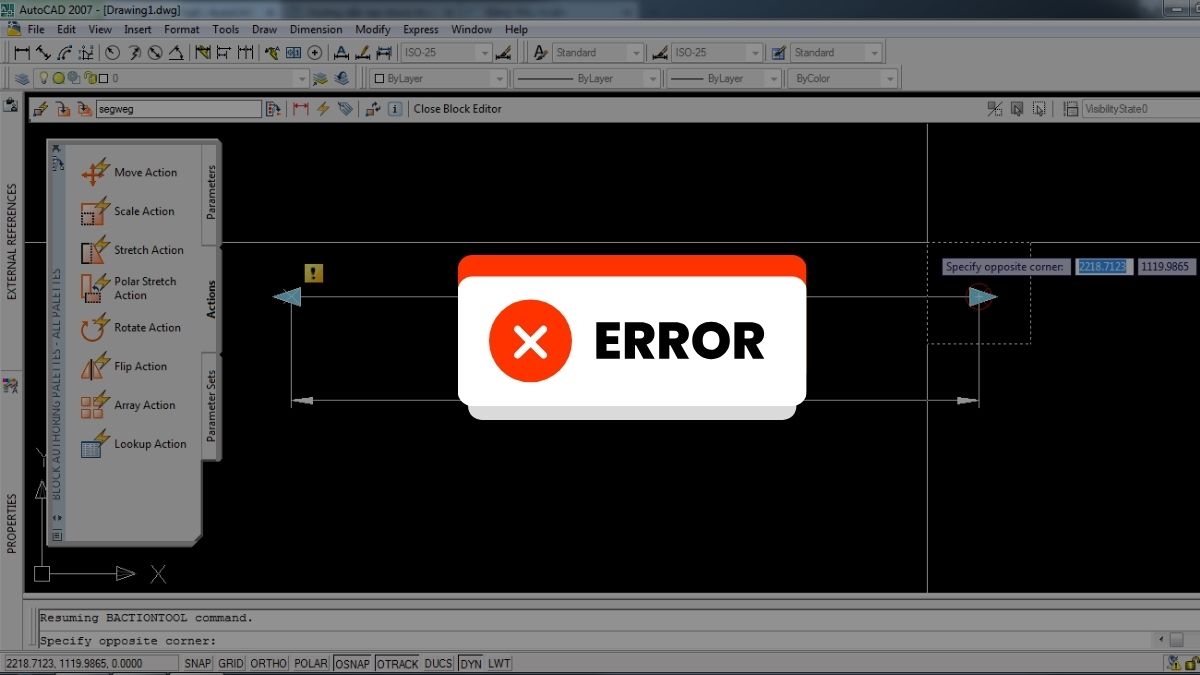Toggle LWT lineweight display
The image size is (1200, 675).
point(499,663)
